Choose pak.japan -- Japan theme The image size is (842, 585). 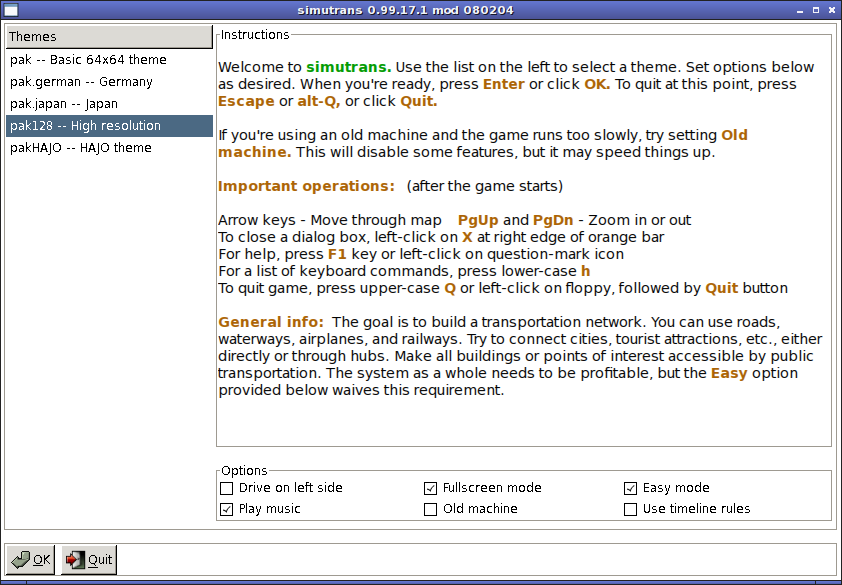pyautogui.click(x=110, y=104)
